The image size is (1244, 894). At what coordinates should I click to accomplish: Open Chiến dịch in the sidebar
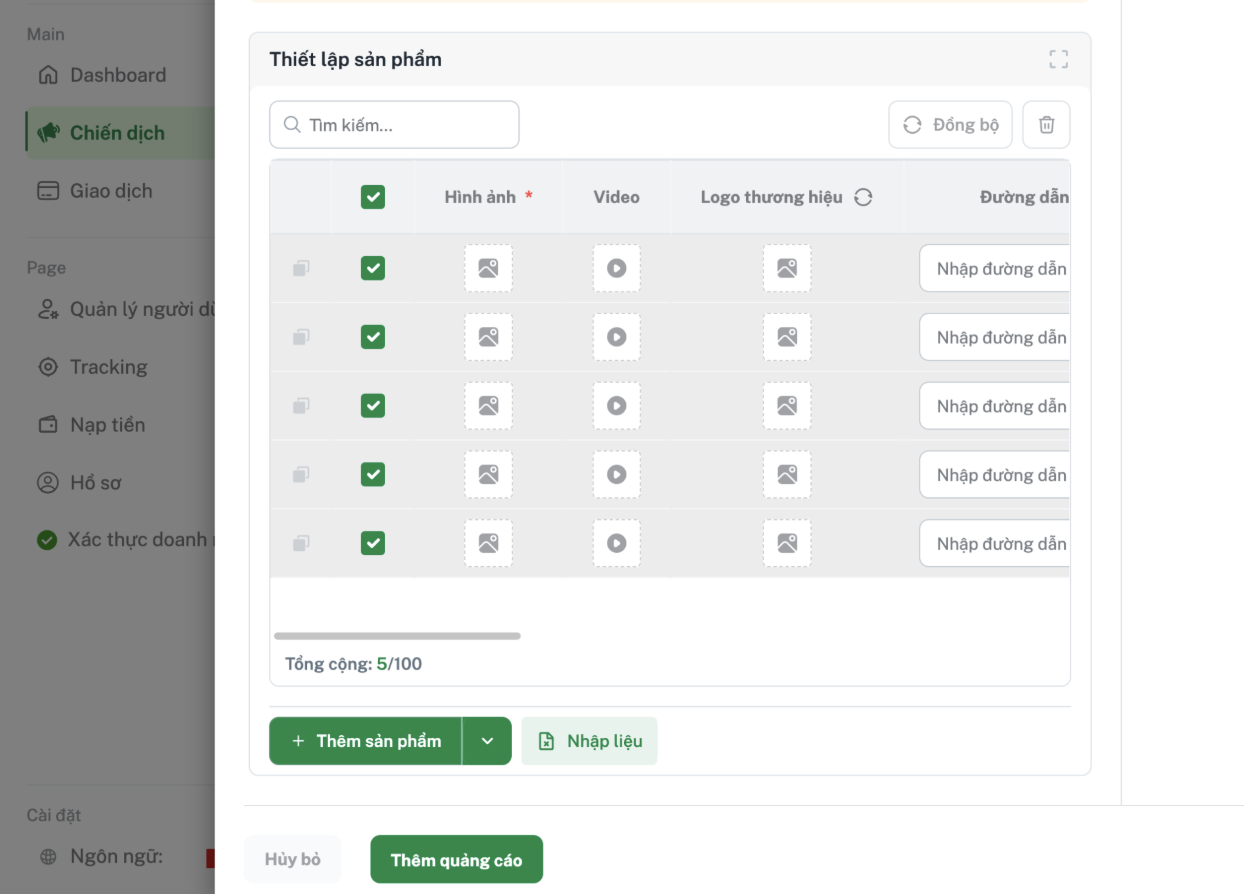[x=116, y=133]
